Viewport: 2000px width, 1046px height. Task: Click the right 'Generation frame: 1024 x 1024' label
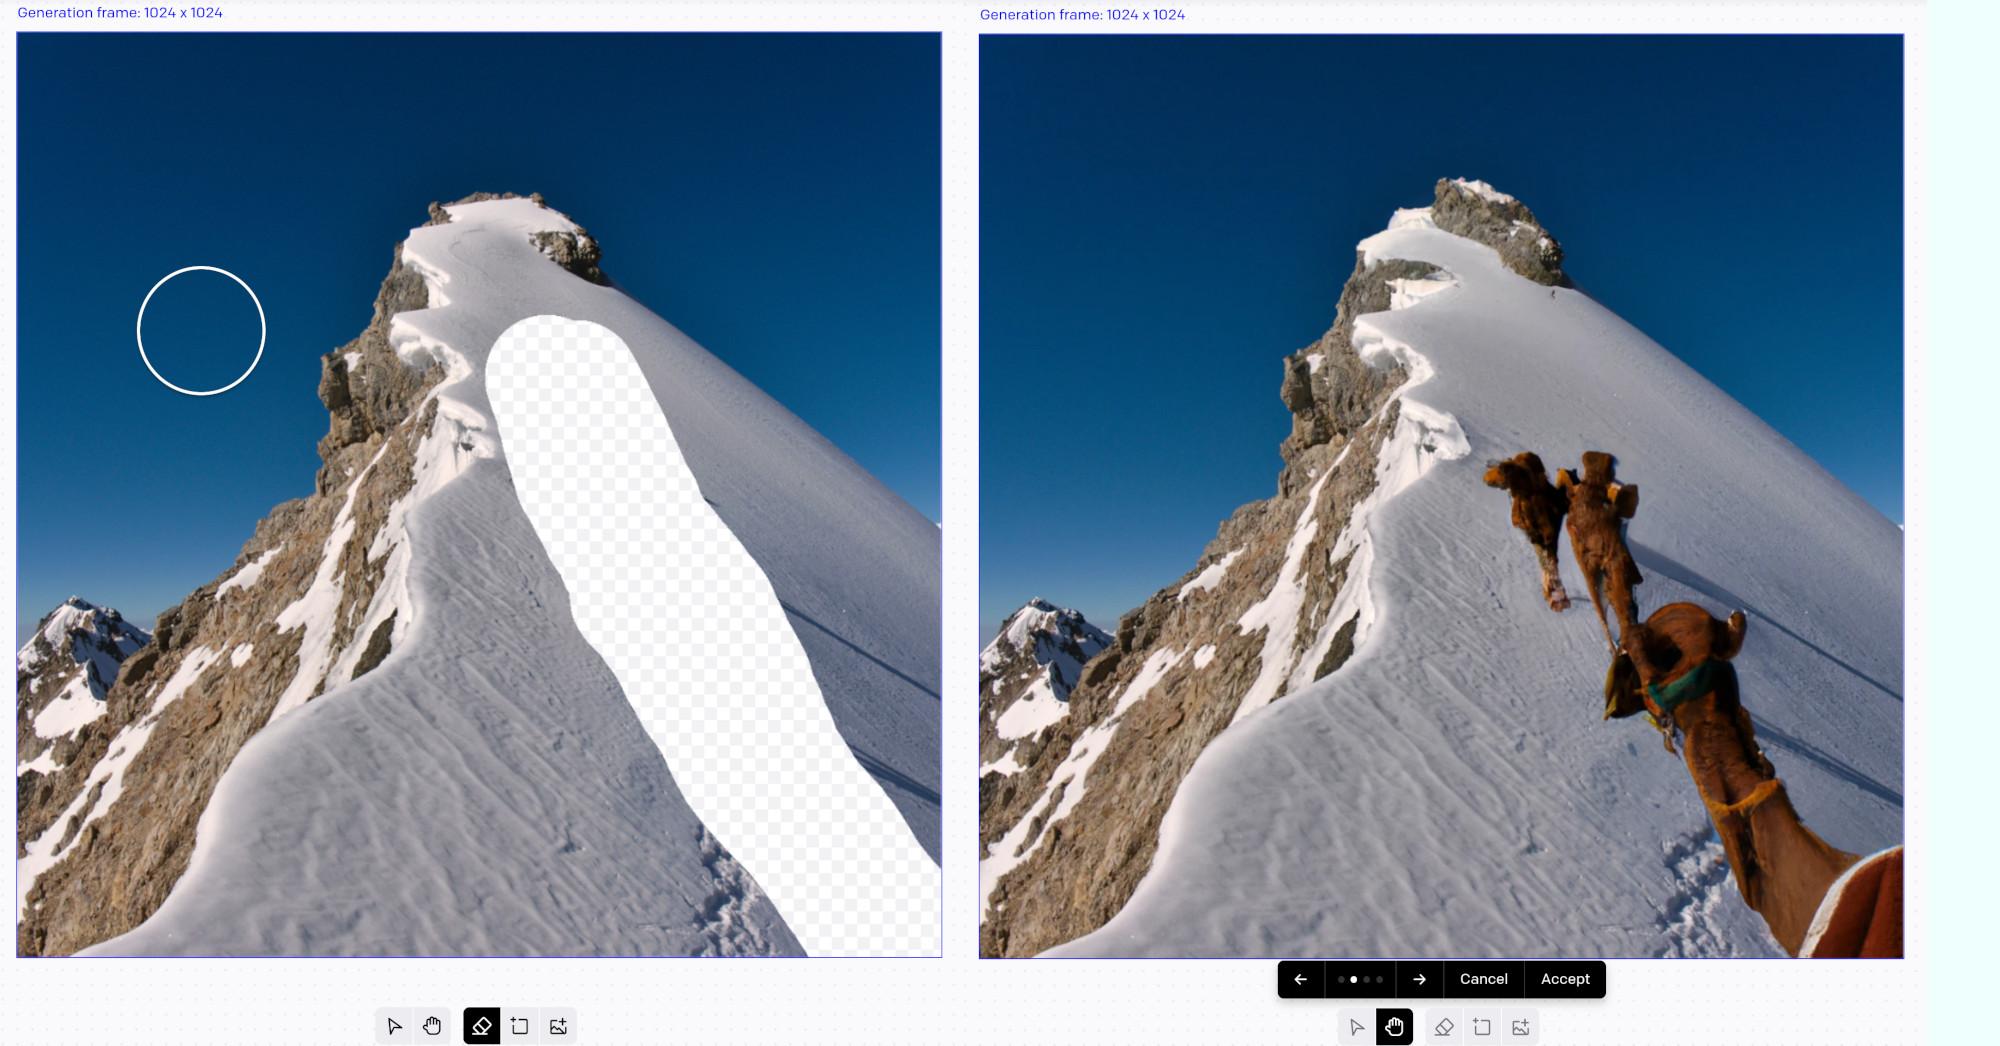click(x=1083, y=14)
